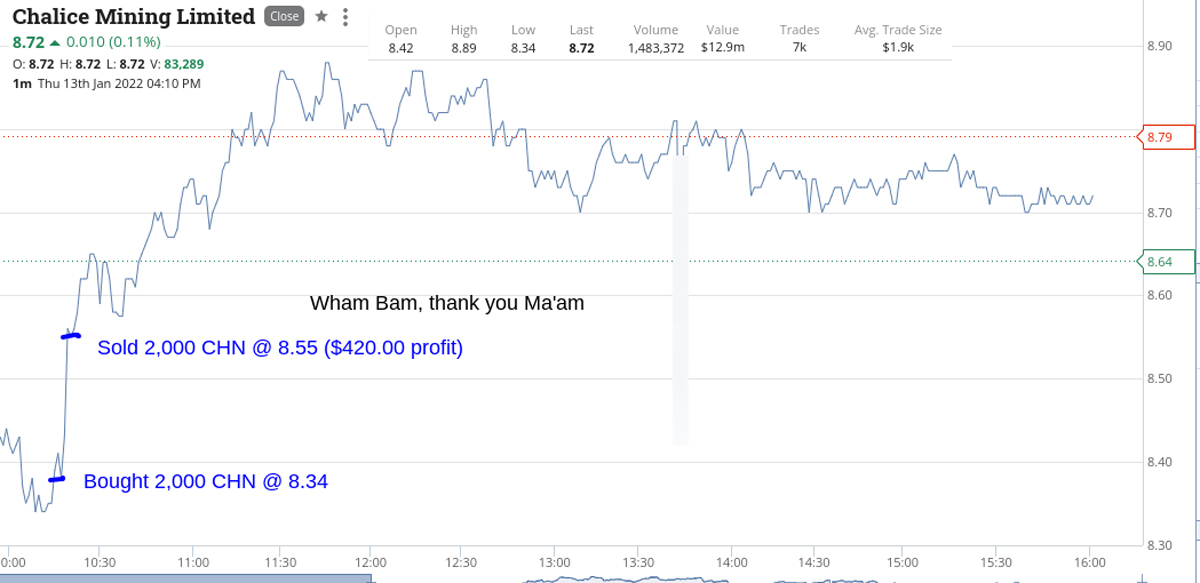Click the blue buy marker at 8.34
Image resolution: width=1200 pixels, height=583 pixels.
tap(57, 479)
